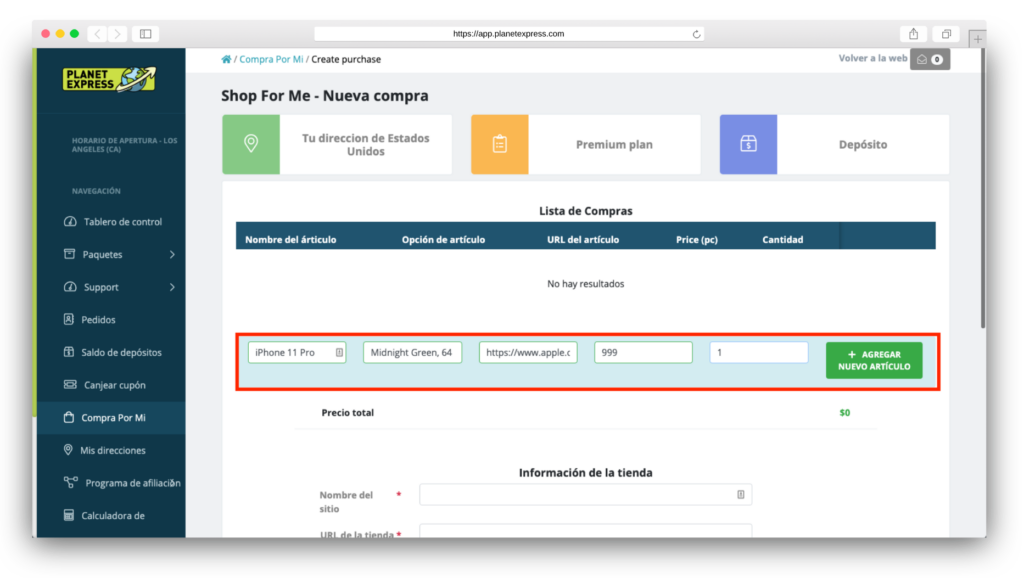Viewport: 1024px width, 578px height.
Task: Click the Pedidos sidebar icon
Action: tap(69, 319)
